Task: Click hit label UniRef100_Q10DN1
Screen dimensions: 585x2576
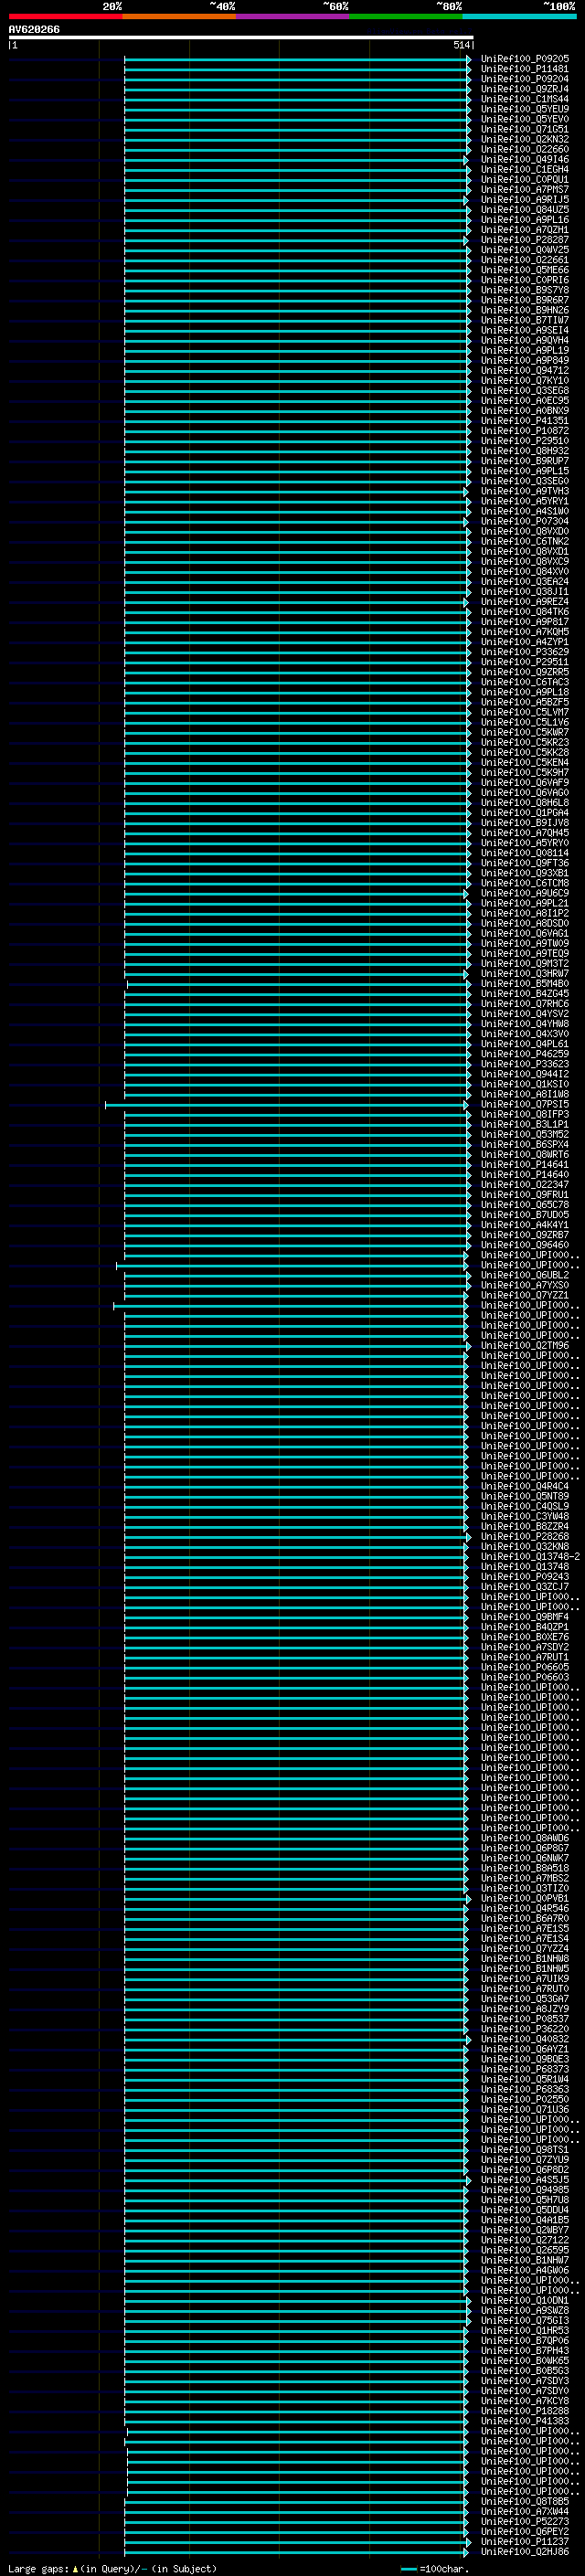Action: click(525, 2300)
